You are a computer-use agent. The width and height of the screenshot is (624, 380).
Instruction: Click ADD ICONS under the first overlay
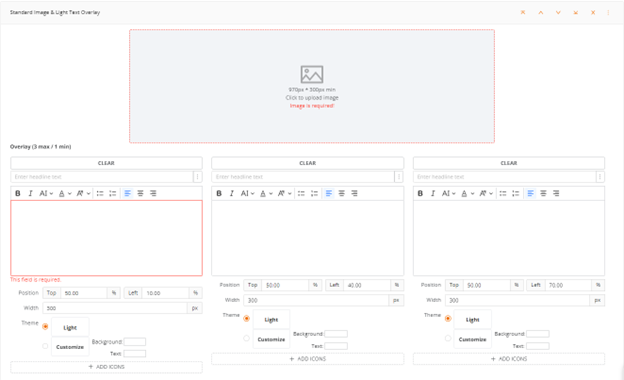point(106,367)
